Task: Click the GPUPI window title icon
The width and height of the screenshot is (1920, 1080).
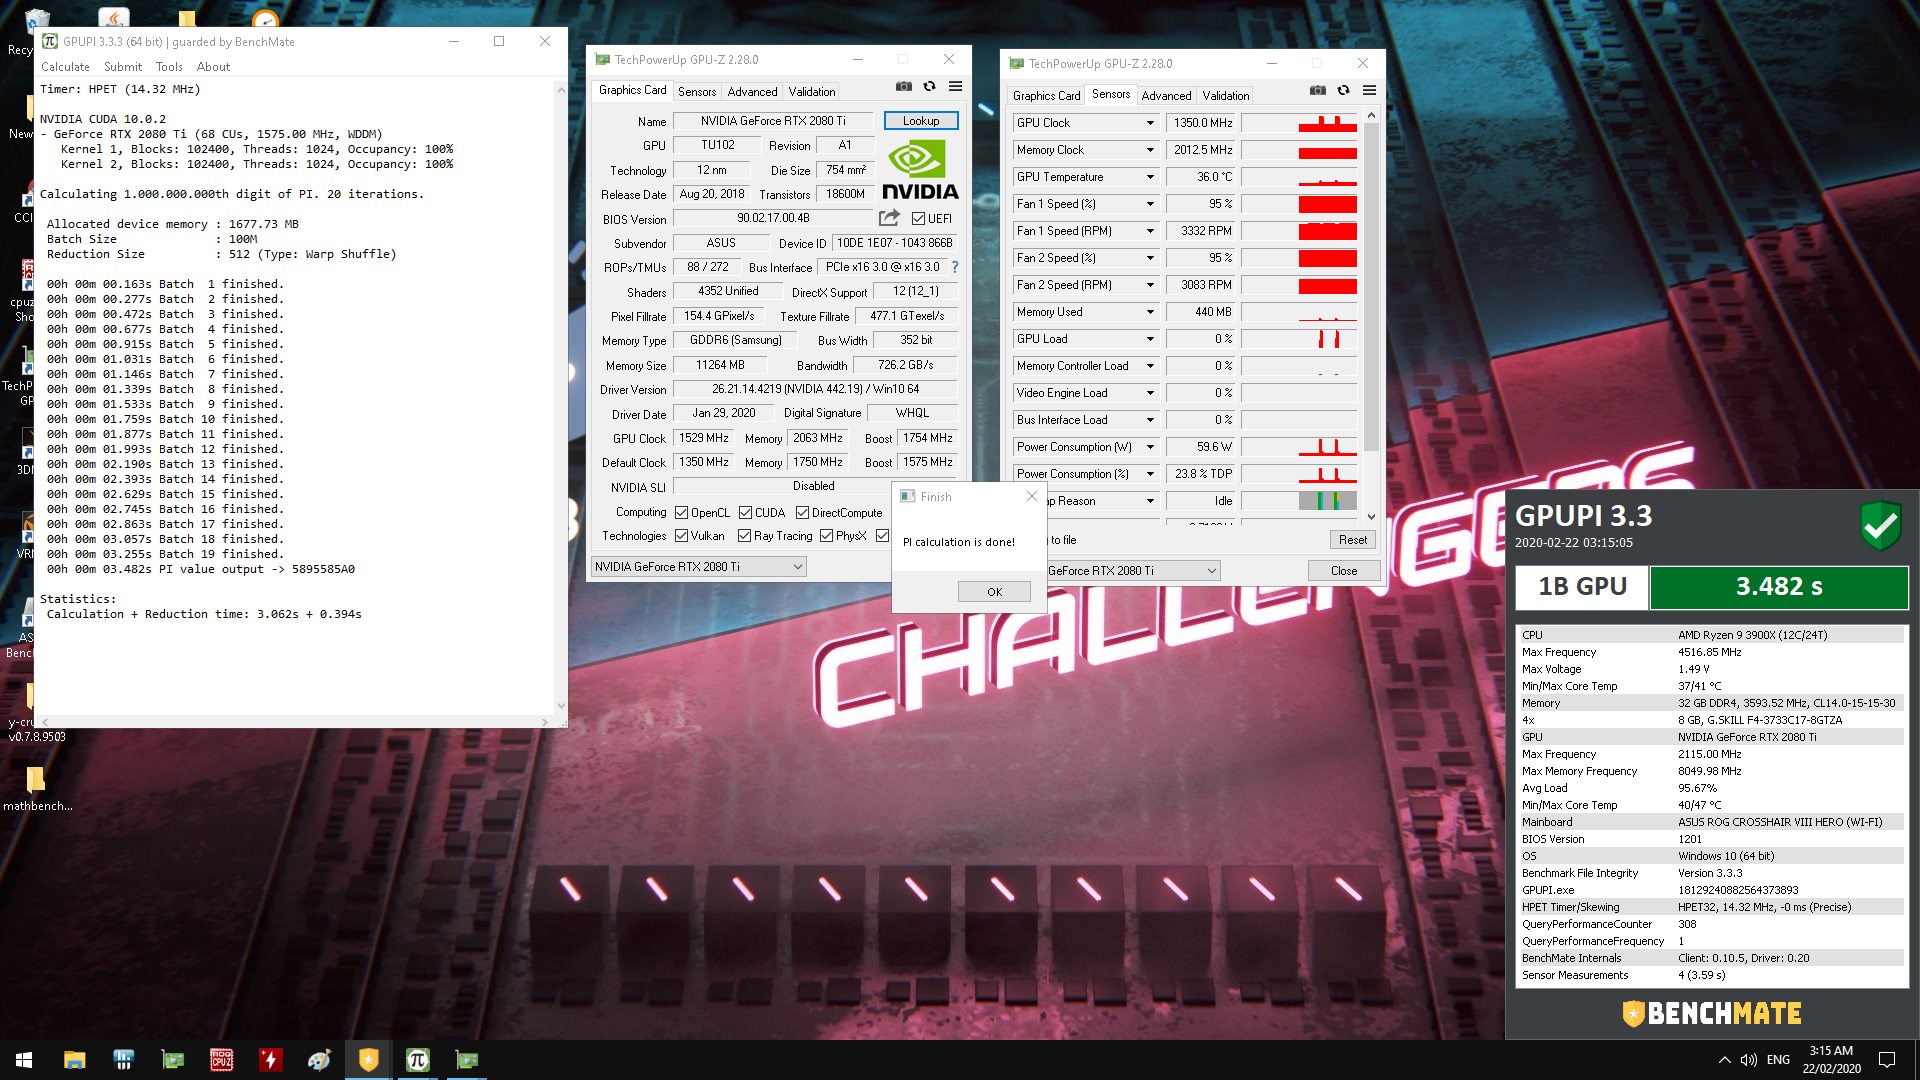Action: pyautogui.click(x=50, y=41)
